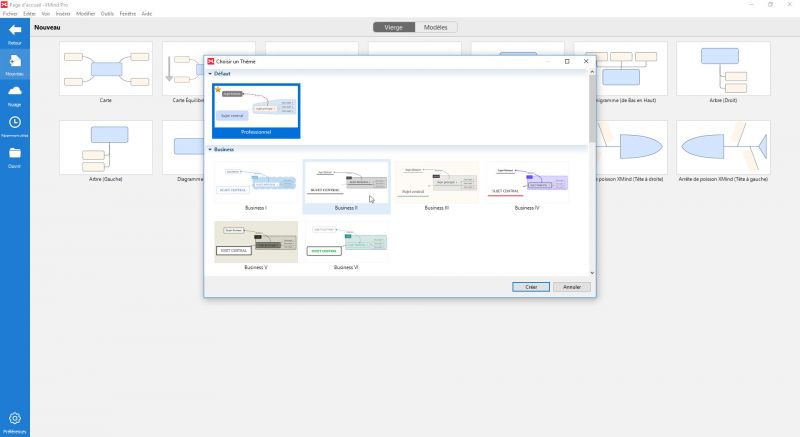Select the Carte map structure thumbnail
The image size is (800, 437).
click(x=106, y=68)
